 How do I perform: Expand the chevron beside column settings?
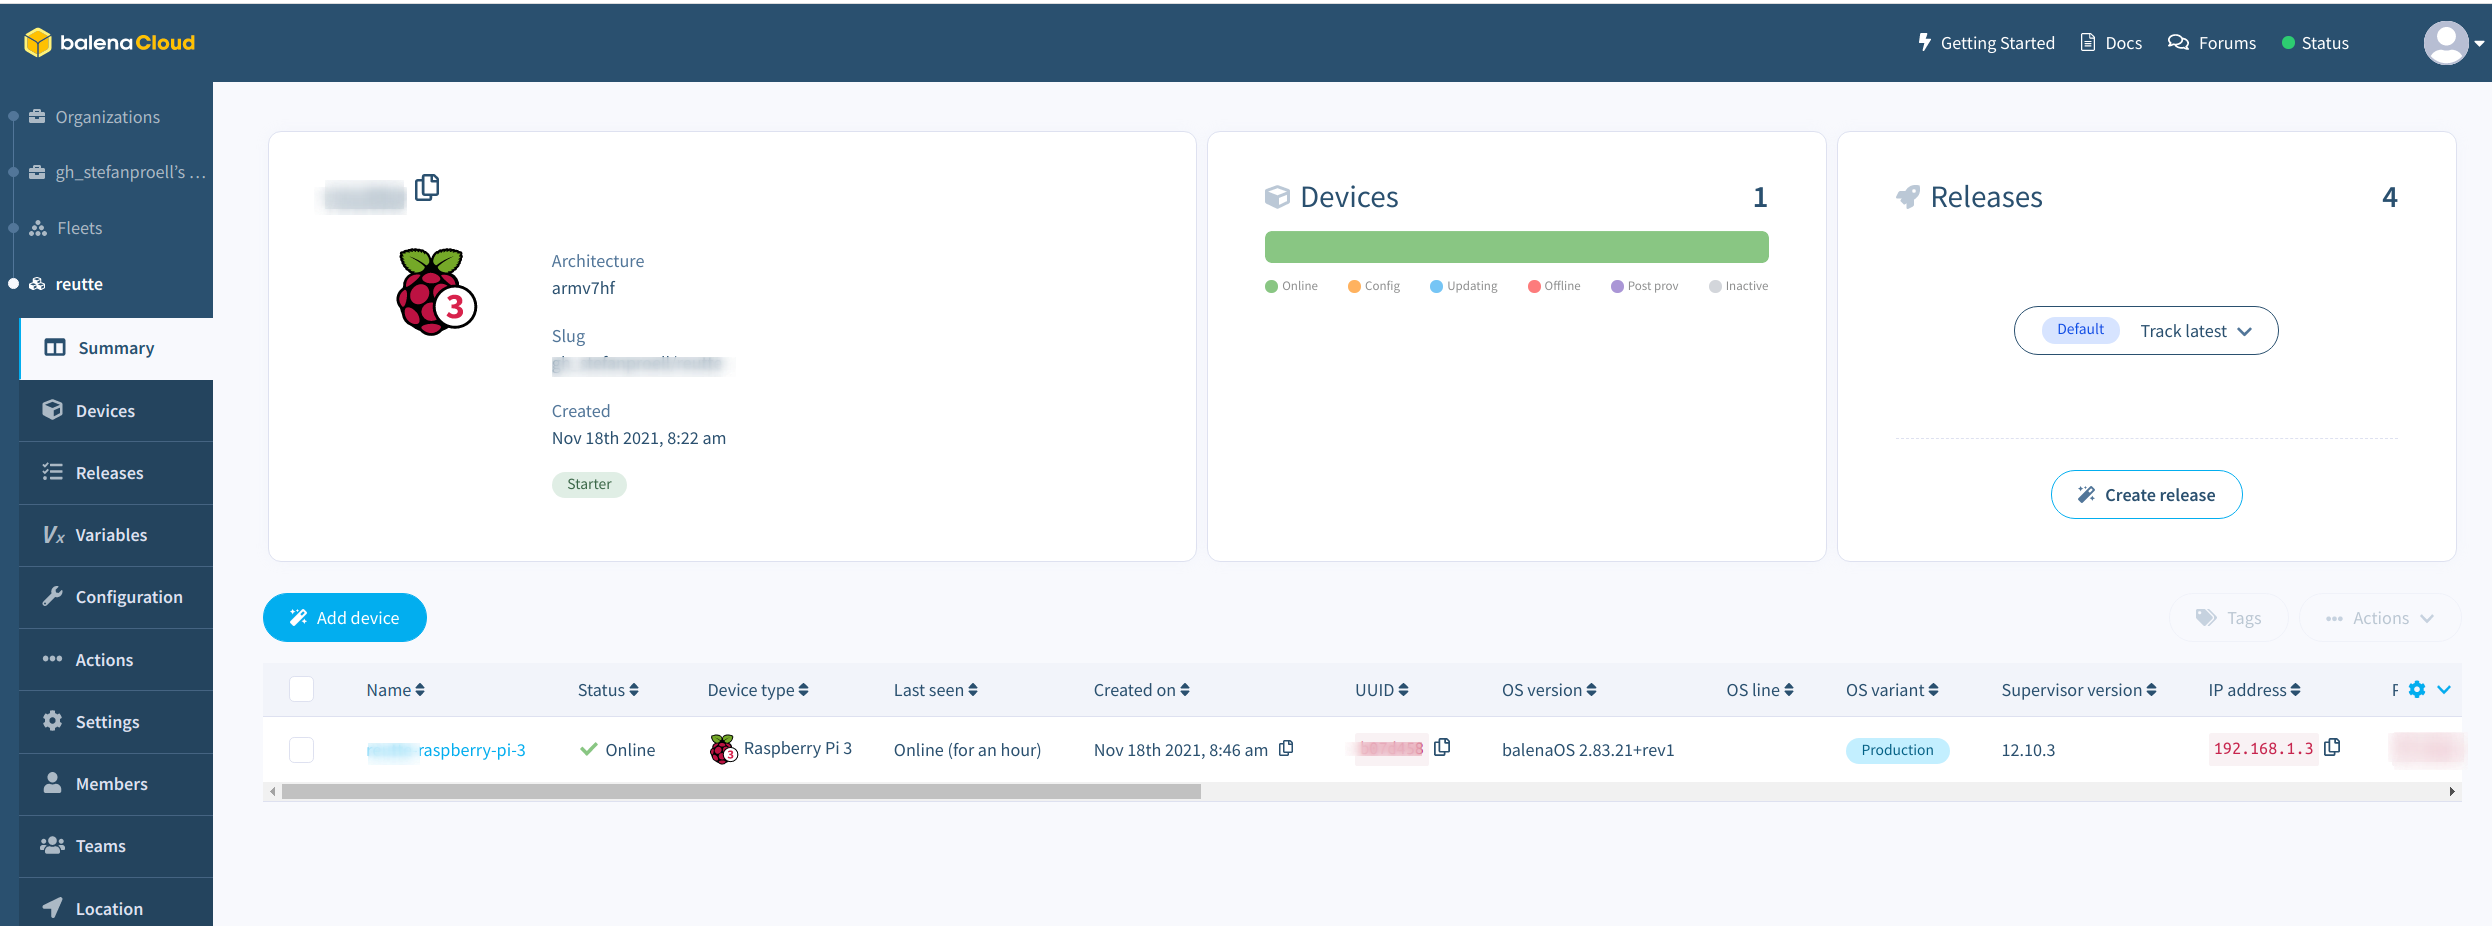2444,689
